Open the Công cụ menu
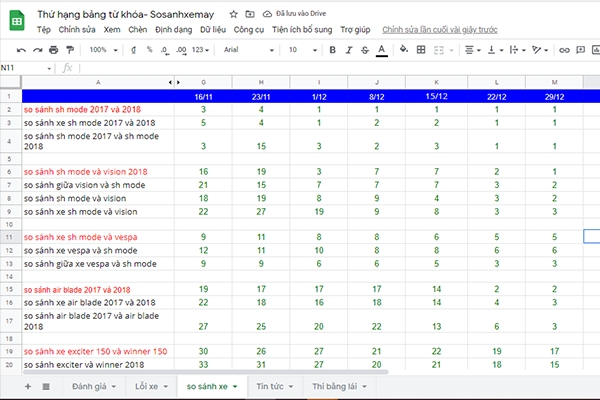 249,30
